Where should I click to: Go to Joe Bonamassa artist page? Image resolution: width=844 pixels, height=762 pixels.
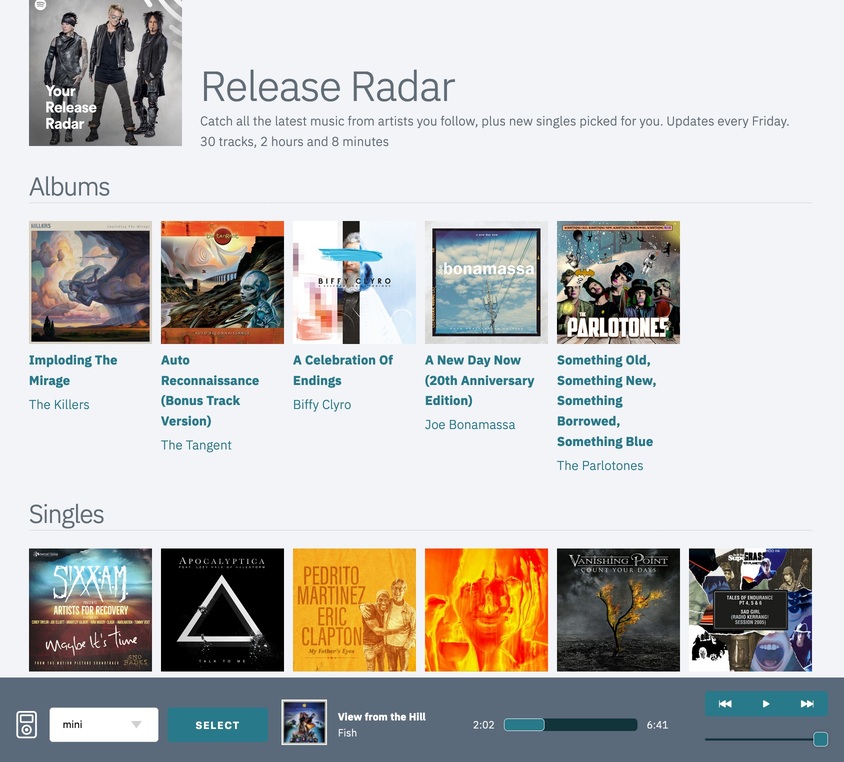coord(470,425)
